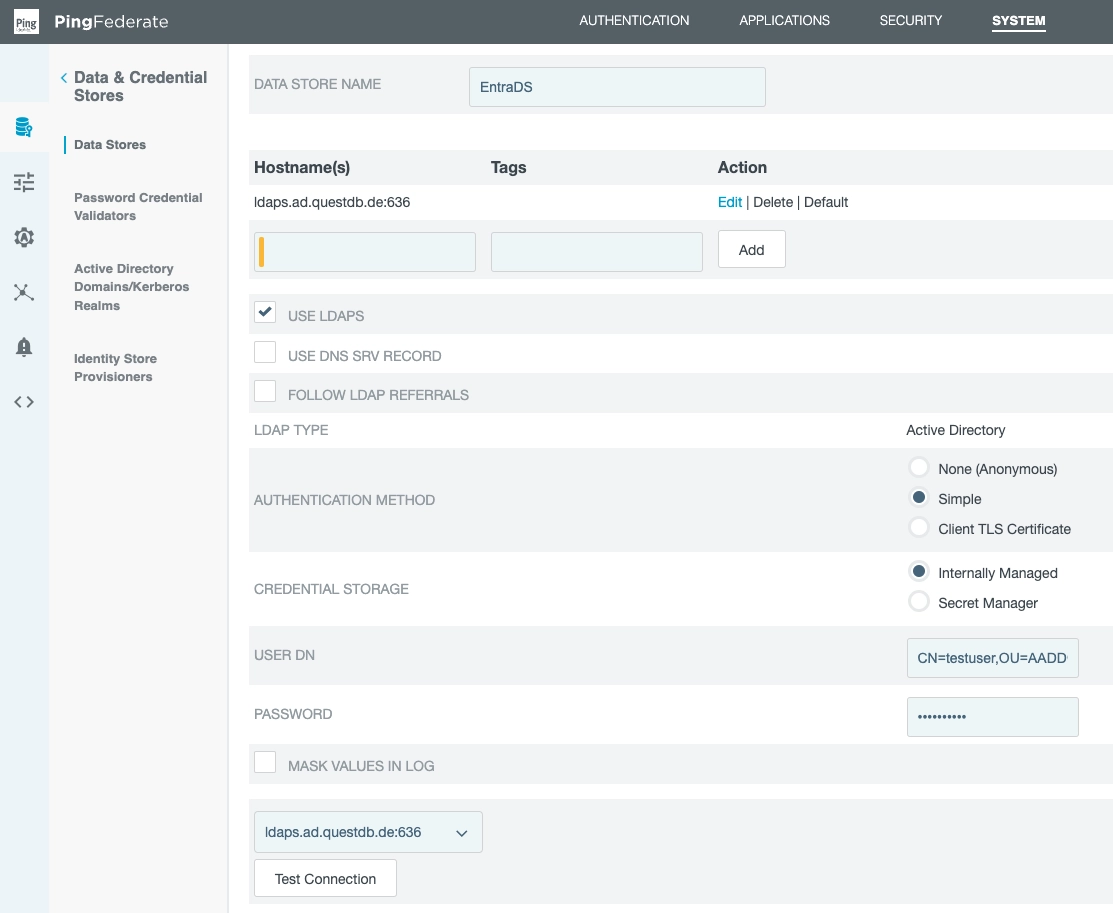Enable FOLLOW LDAP REFERRALS
This screenshot has height=913, width=1113.
[x=265, y=390]
